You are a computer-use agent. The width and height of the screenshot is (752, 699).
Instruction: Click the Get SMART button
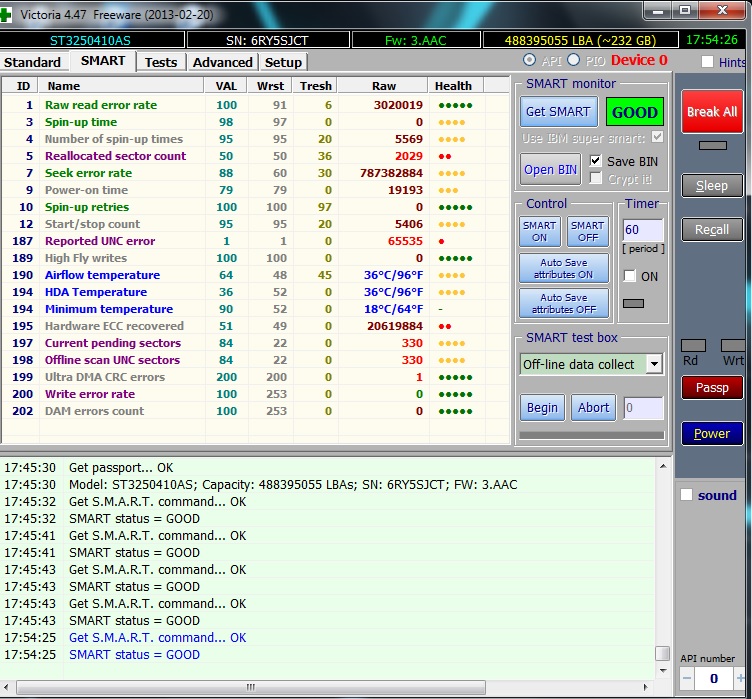(559, 112)
